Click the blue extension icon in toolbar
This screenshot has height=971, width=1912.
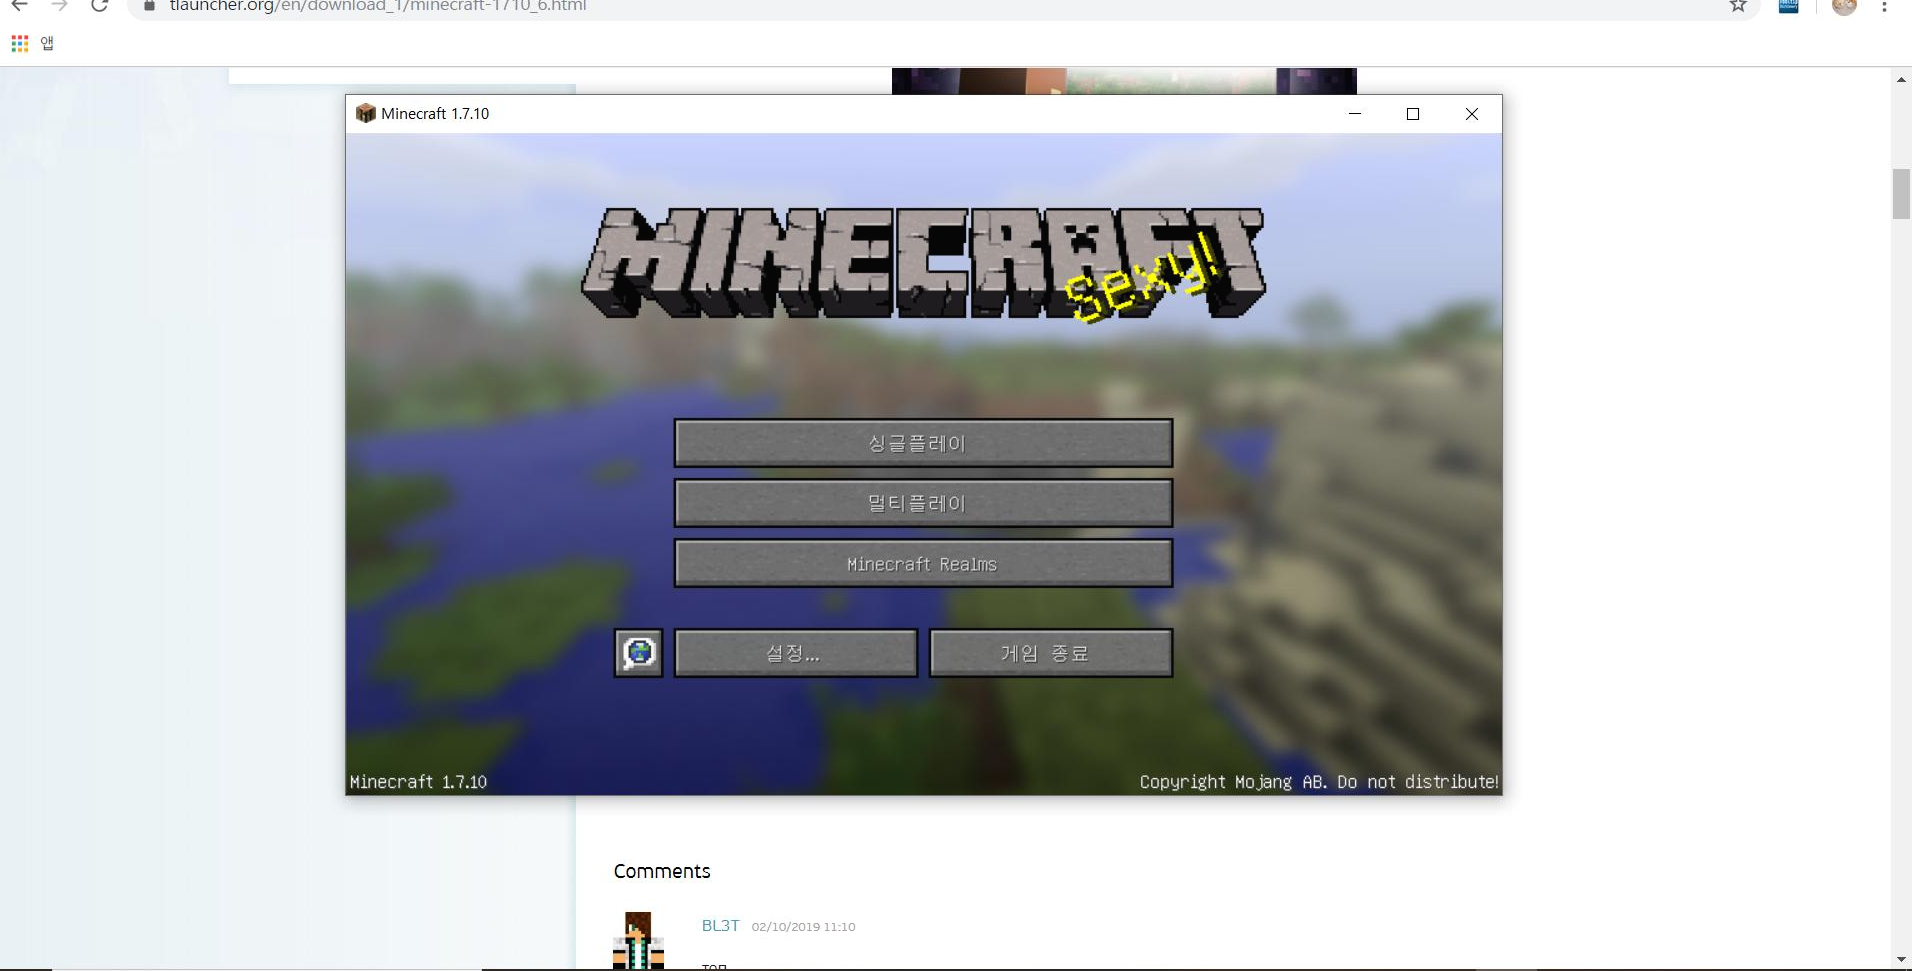click(1789, 6)
